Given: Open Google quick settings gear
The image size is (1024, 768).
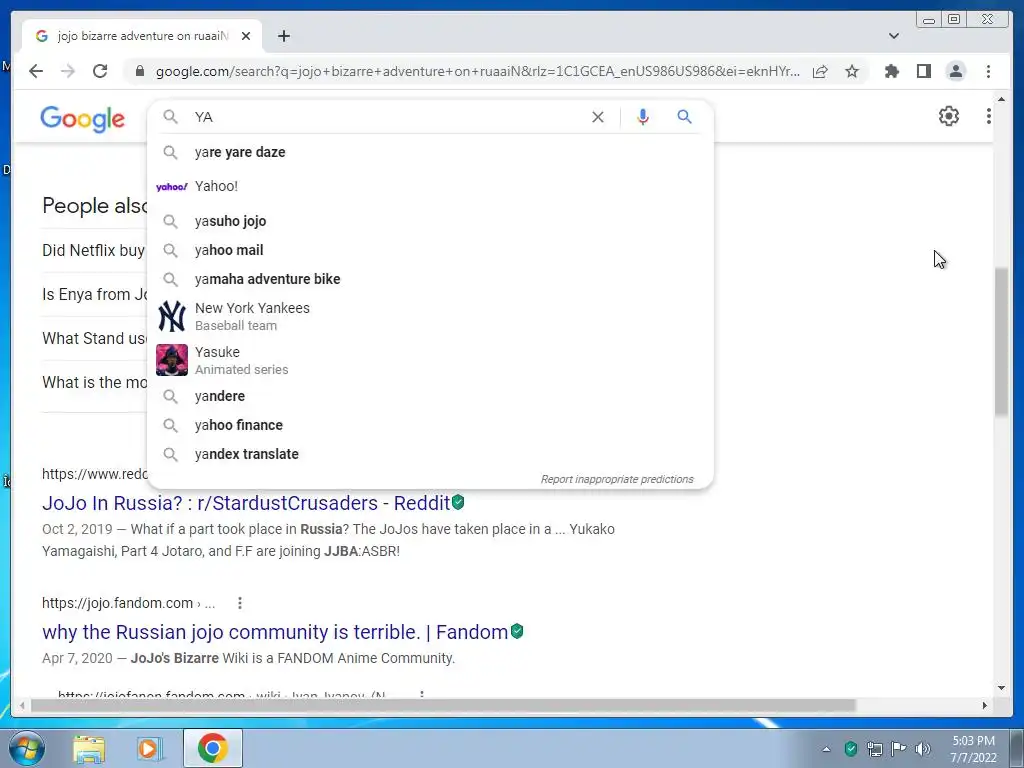Looking at the screenshot, I should [x=948, y=116].
